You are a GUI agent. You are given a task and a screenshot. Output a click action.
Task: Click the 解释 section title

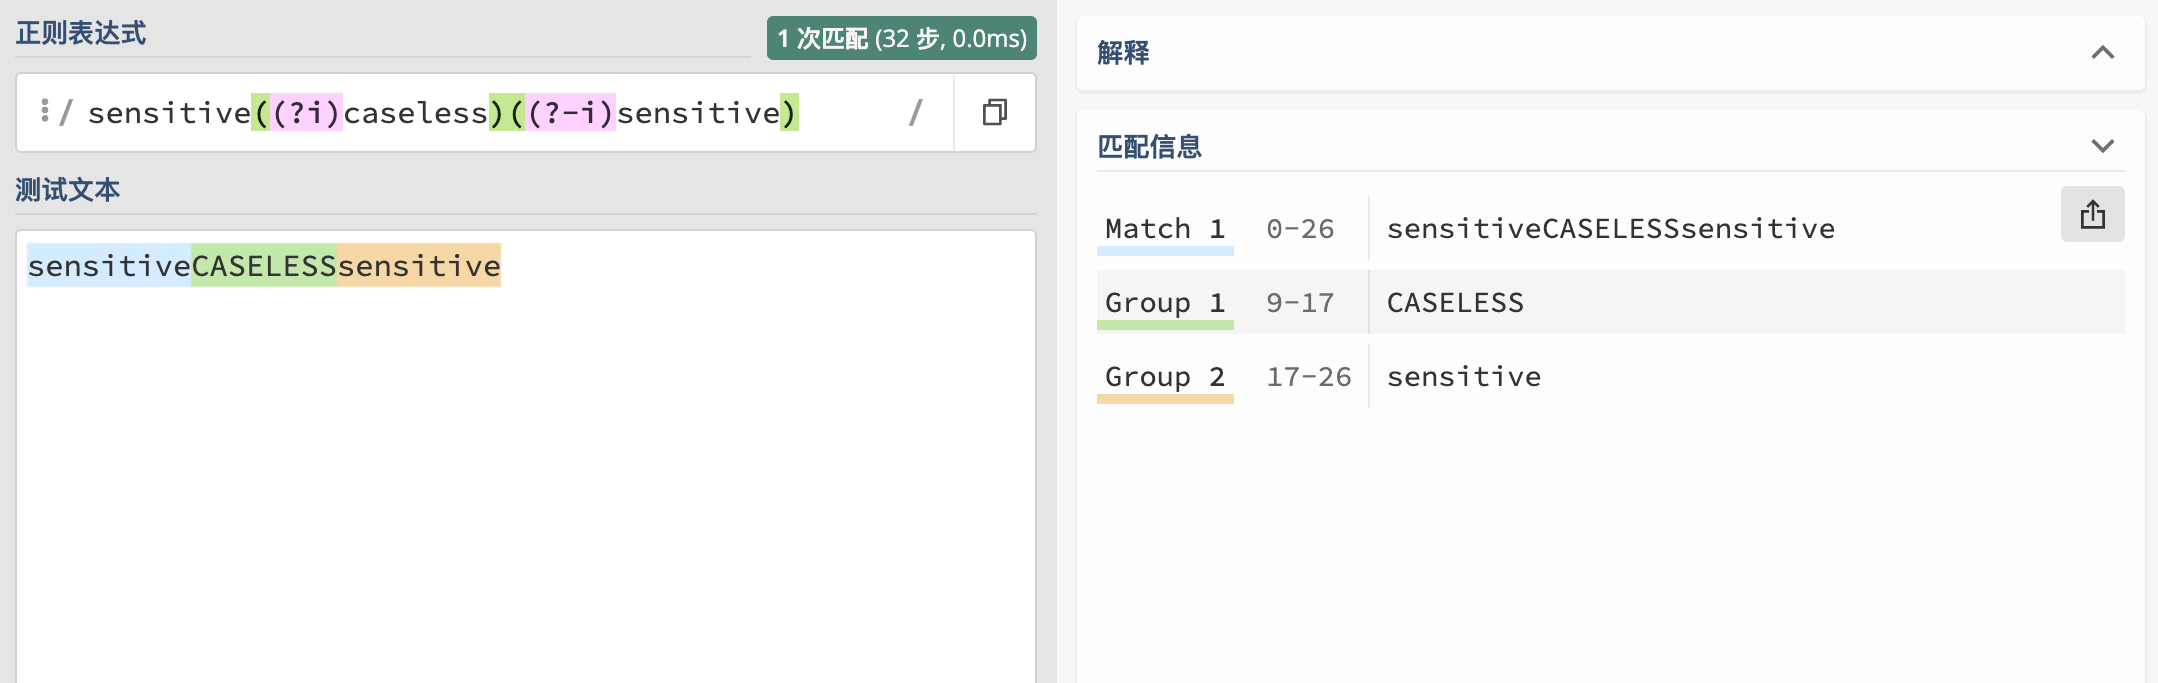pos(1123,53)
